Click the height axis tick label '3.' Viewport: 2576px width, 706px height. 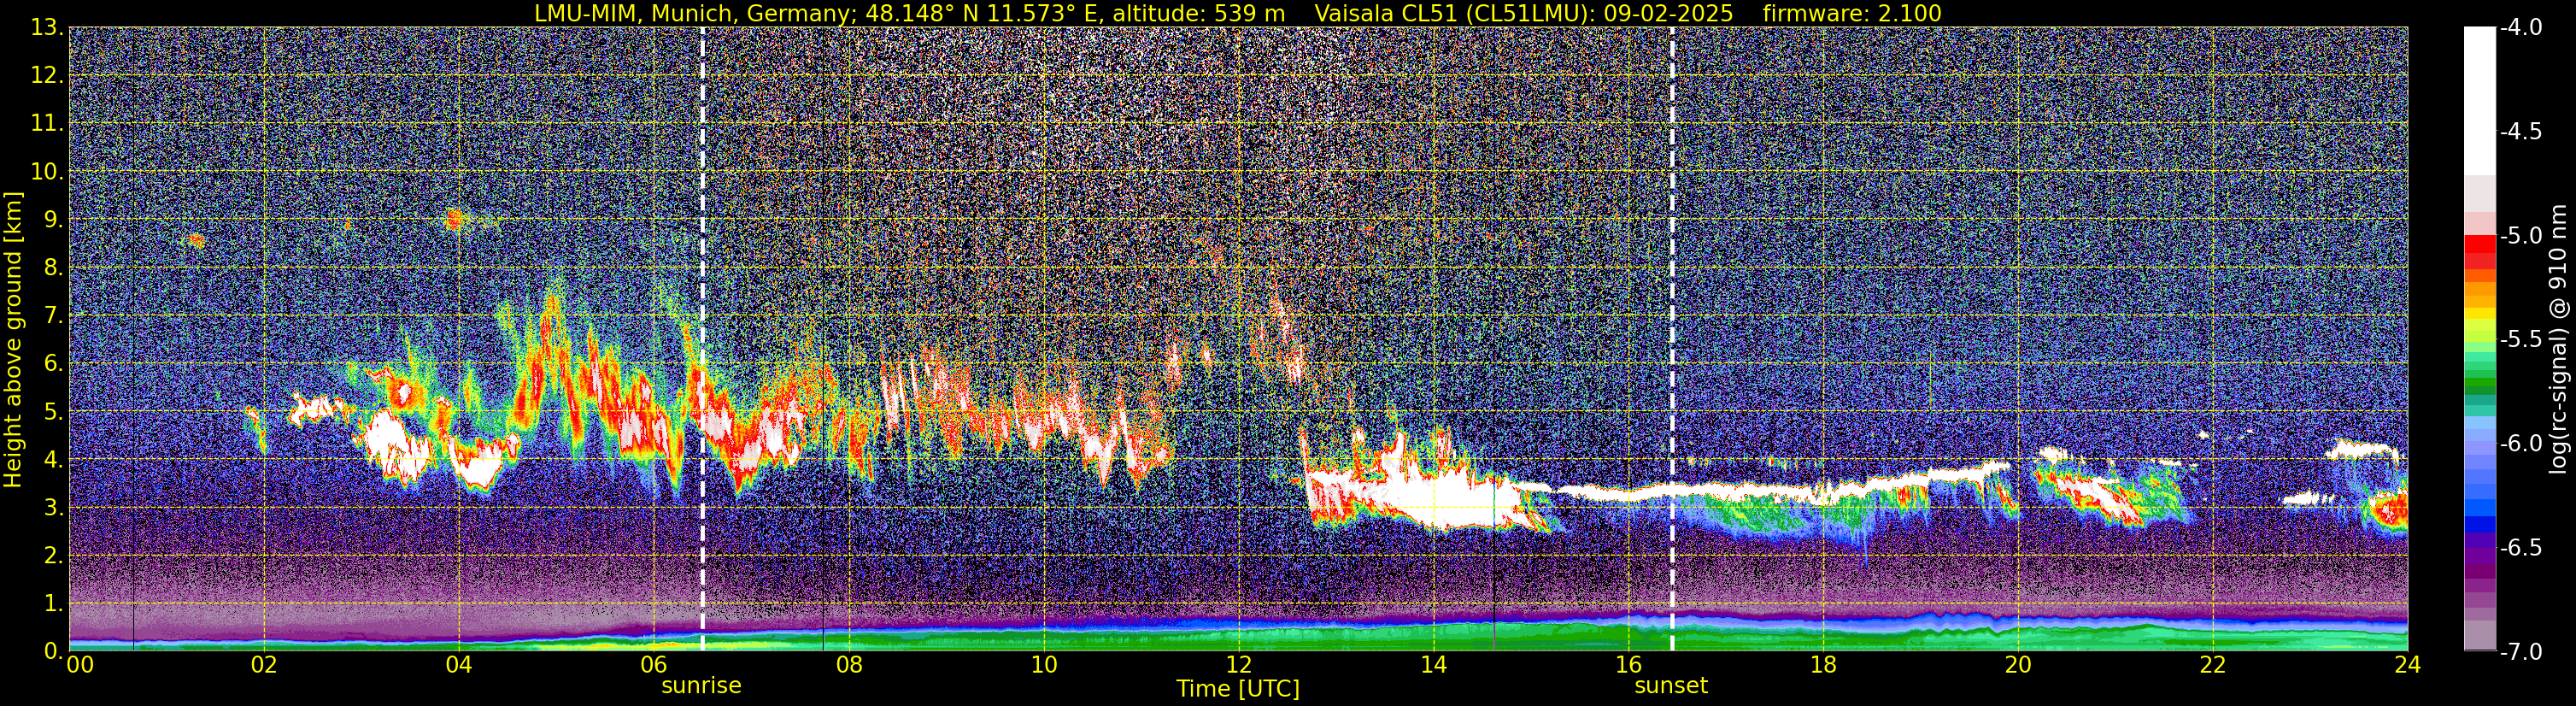coord(53,507)
